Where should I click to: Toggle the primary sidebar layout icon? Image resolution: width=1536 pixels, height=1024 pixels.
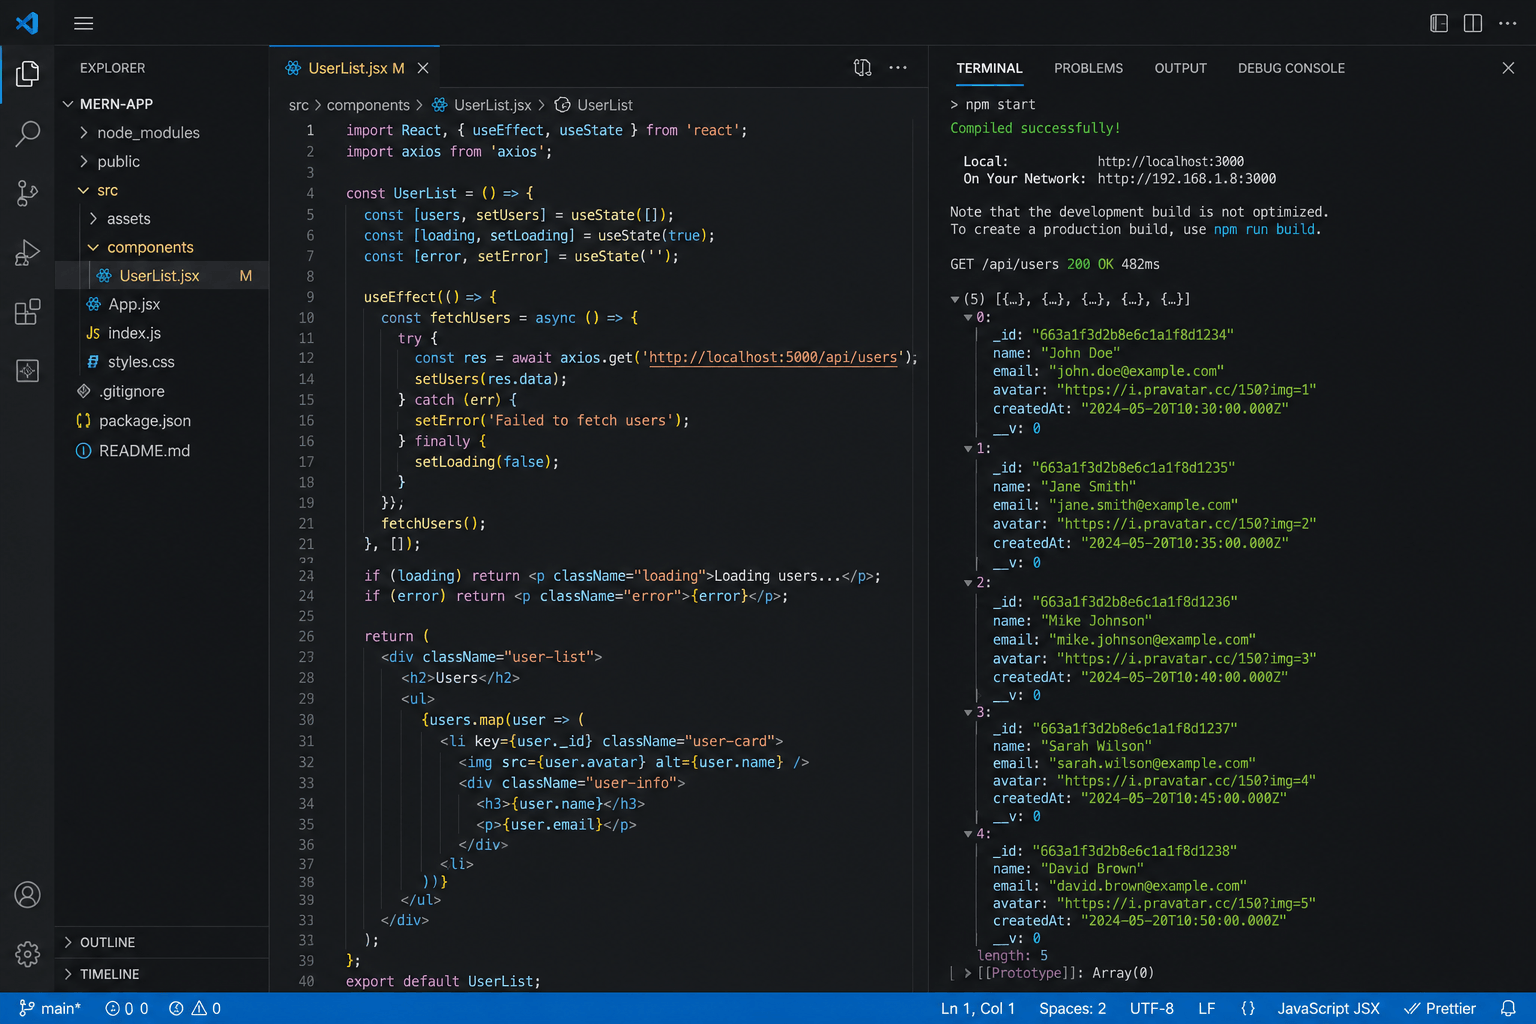[x=1439, y=23]
